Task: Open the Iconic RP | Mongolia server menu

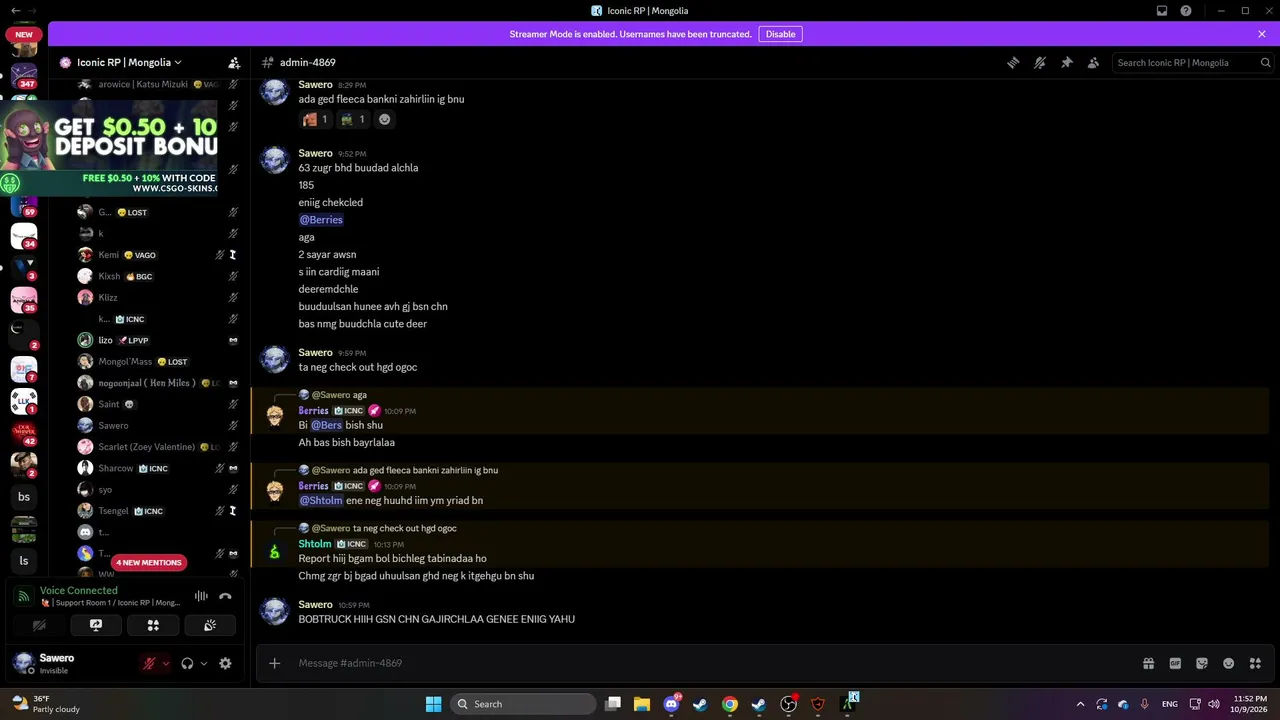Action: pyautogui.click(x=128, y=62)
